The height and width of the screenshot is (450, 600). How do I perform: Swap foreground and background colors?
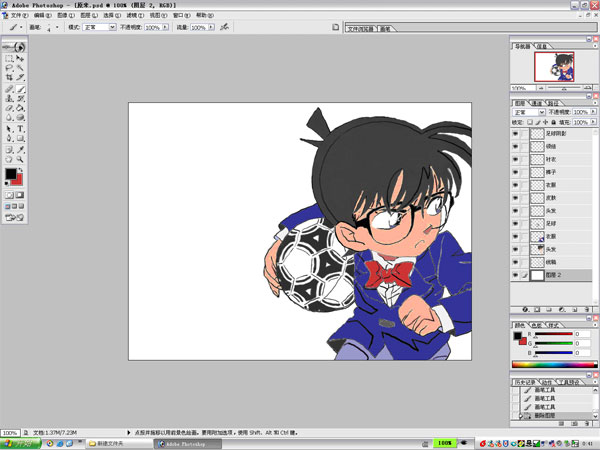click(x=21, y=170)
